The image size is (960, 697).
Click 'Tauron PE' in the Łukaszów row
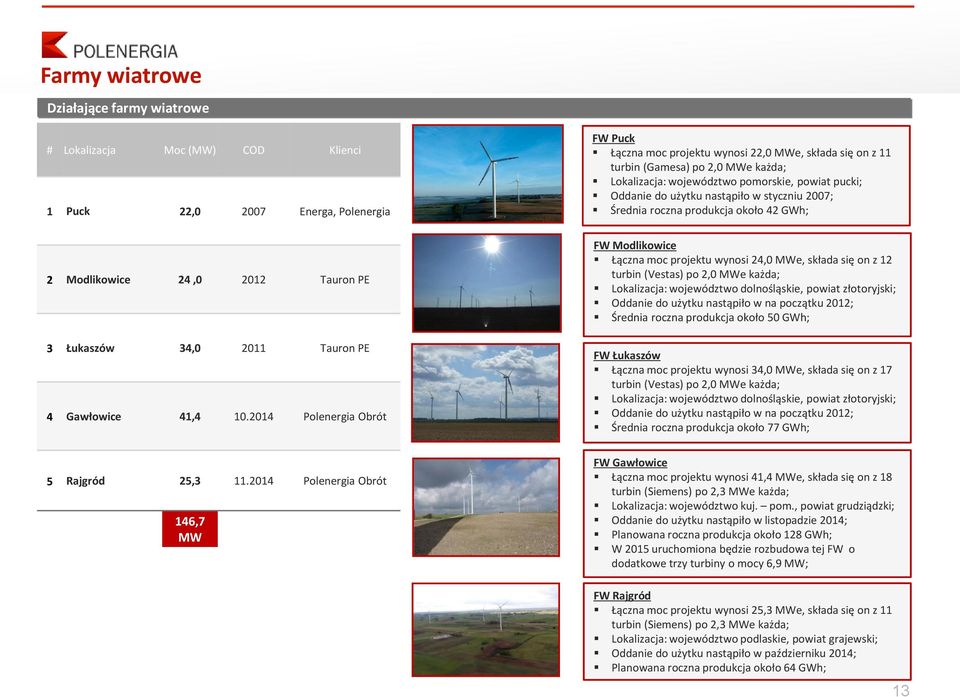pyautogui.click(x=345, y=348)
